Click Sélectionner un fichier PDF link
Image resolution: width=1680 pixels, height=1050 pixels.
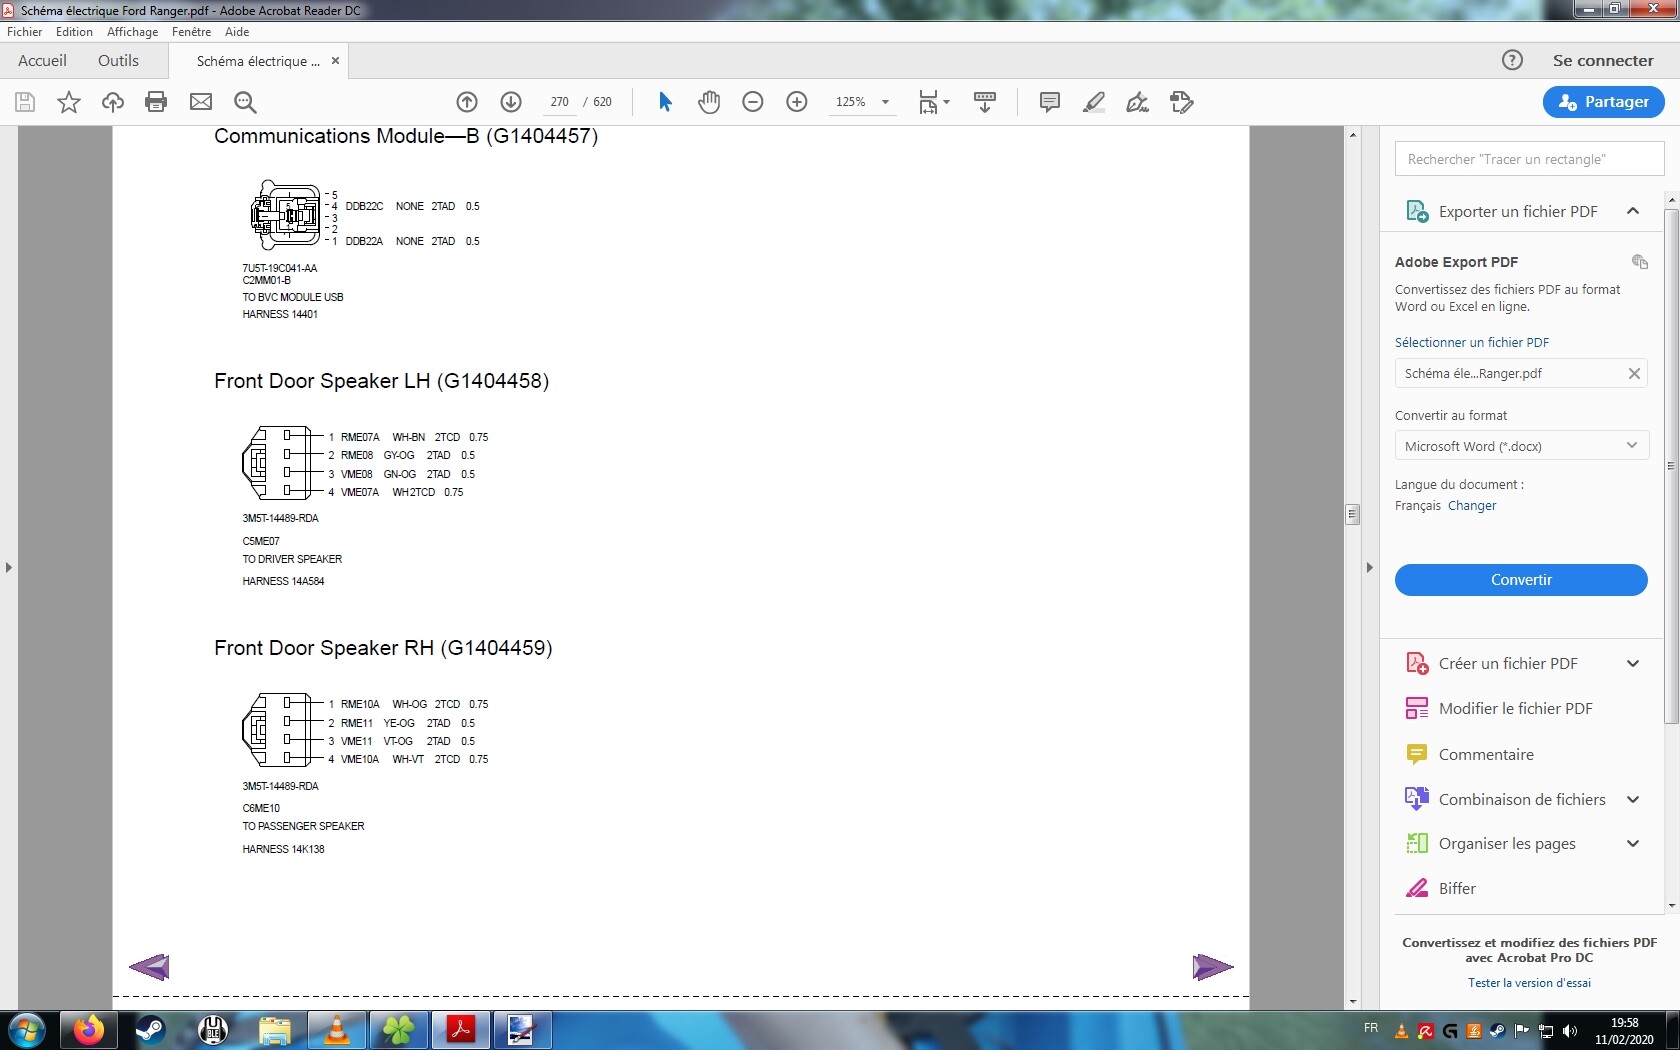click(x=1472, y=342)
